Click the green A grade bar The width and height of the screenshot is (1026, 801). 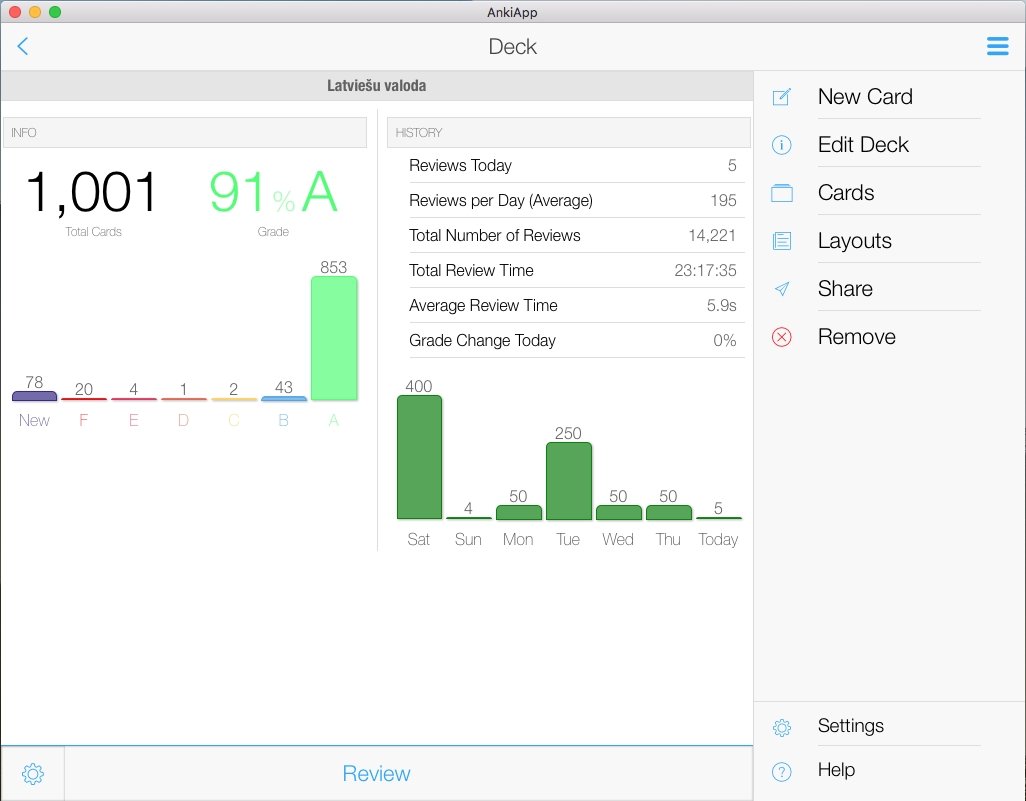(334, 338)
